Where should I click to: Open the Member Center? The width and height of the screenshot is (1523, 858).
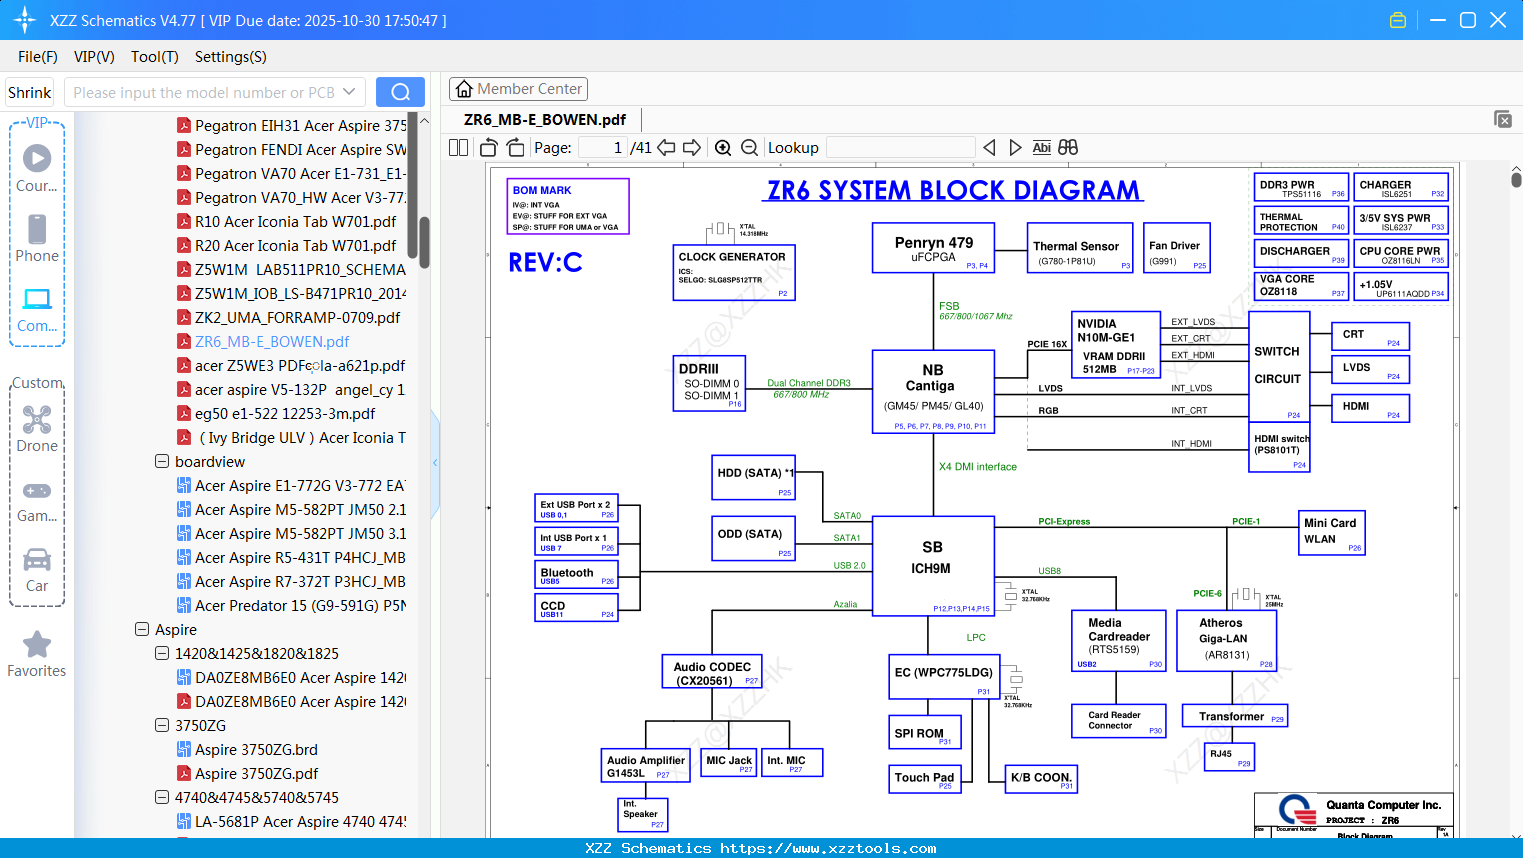518,89
